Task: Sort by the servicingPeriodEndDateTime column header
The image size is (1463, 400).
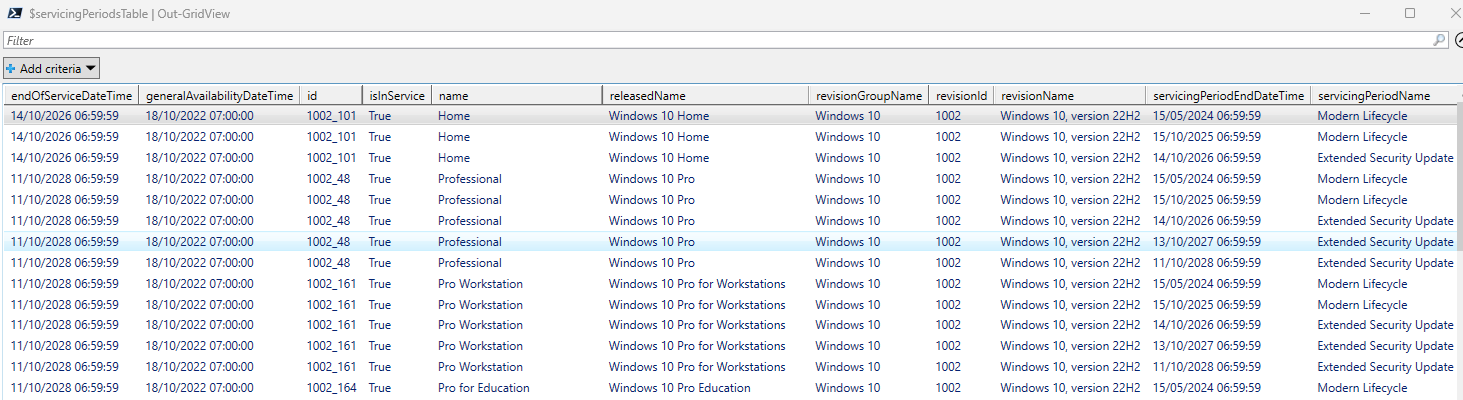Action: [x=1228, y=96]
